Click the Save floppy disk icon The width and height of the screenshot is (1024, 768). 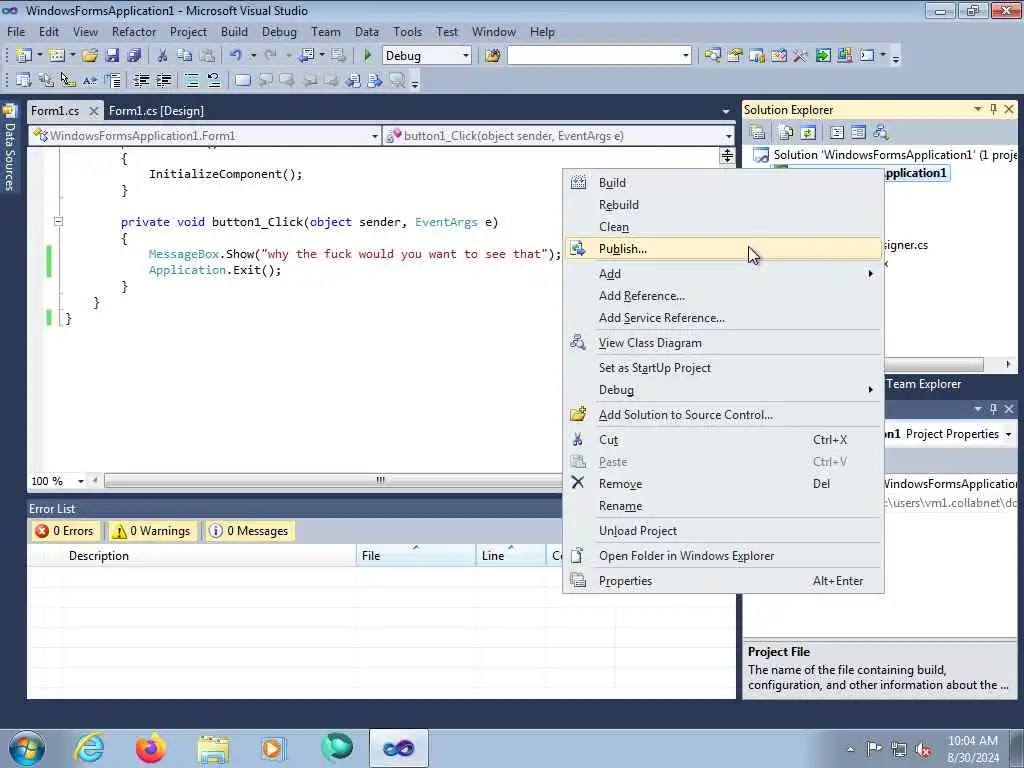click(112, 56)
